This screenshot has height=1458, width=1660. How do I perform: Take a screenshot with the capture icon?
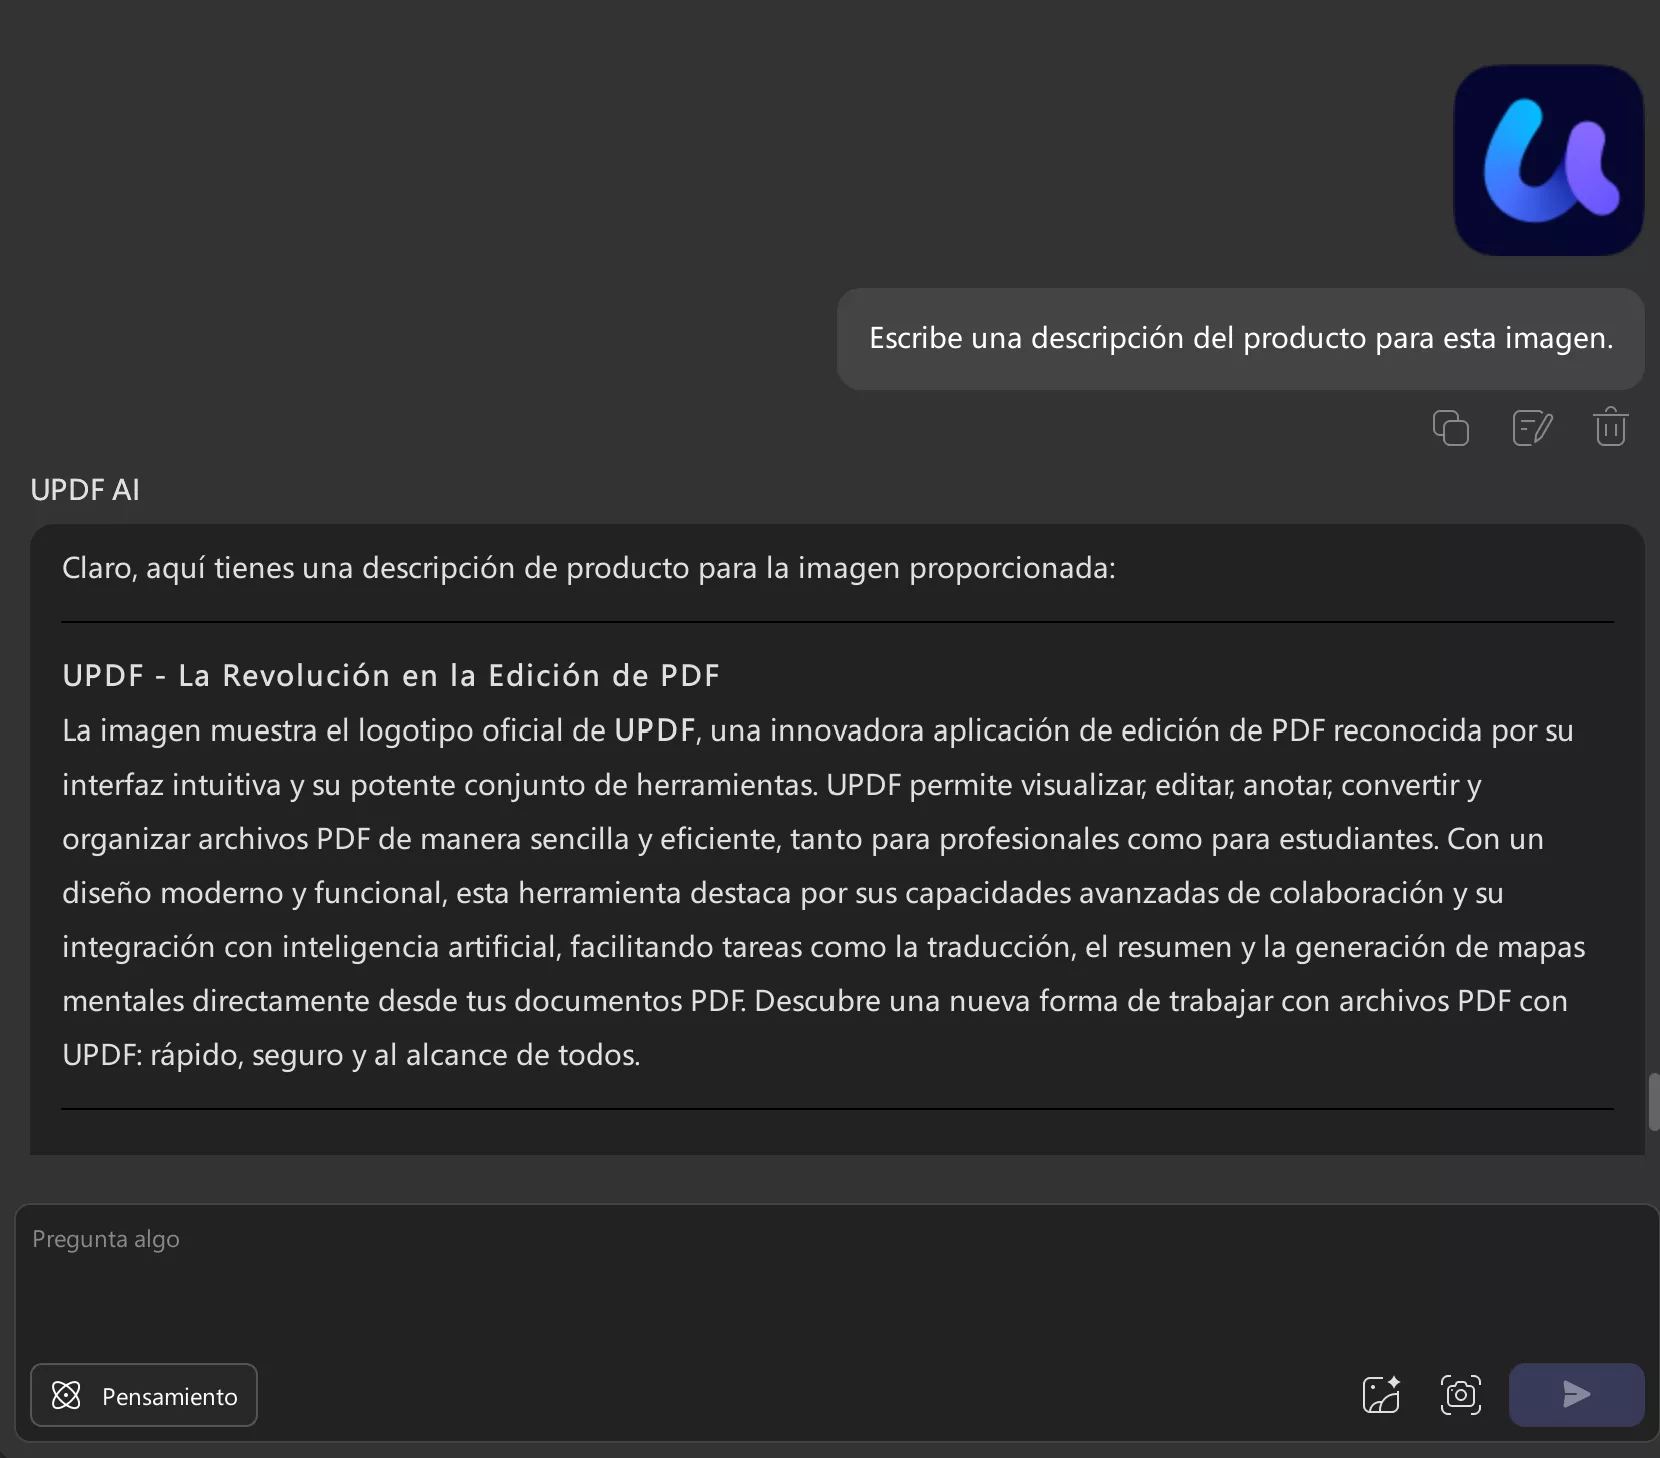(x=1461, y=1395)
